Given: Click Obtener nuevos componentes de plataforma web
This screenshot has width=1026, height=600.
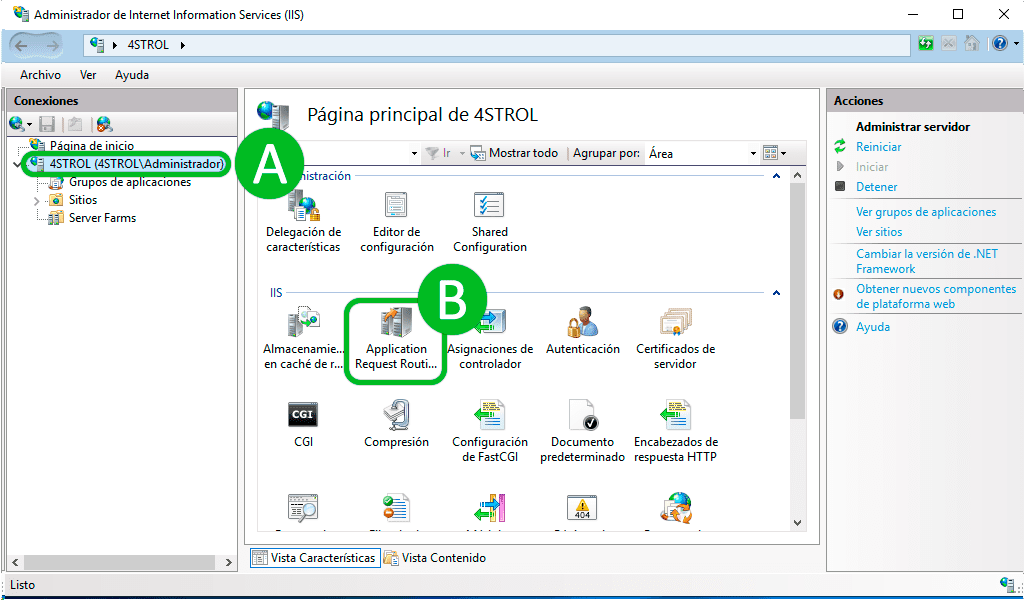Looking at the screenshot, I should [x=936, y=296].
